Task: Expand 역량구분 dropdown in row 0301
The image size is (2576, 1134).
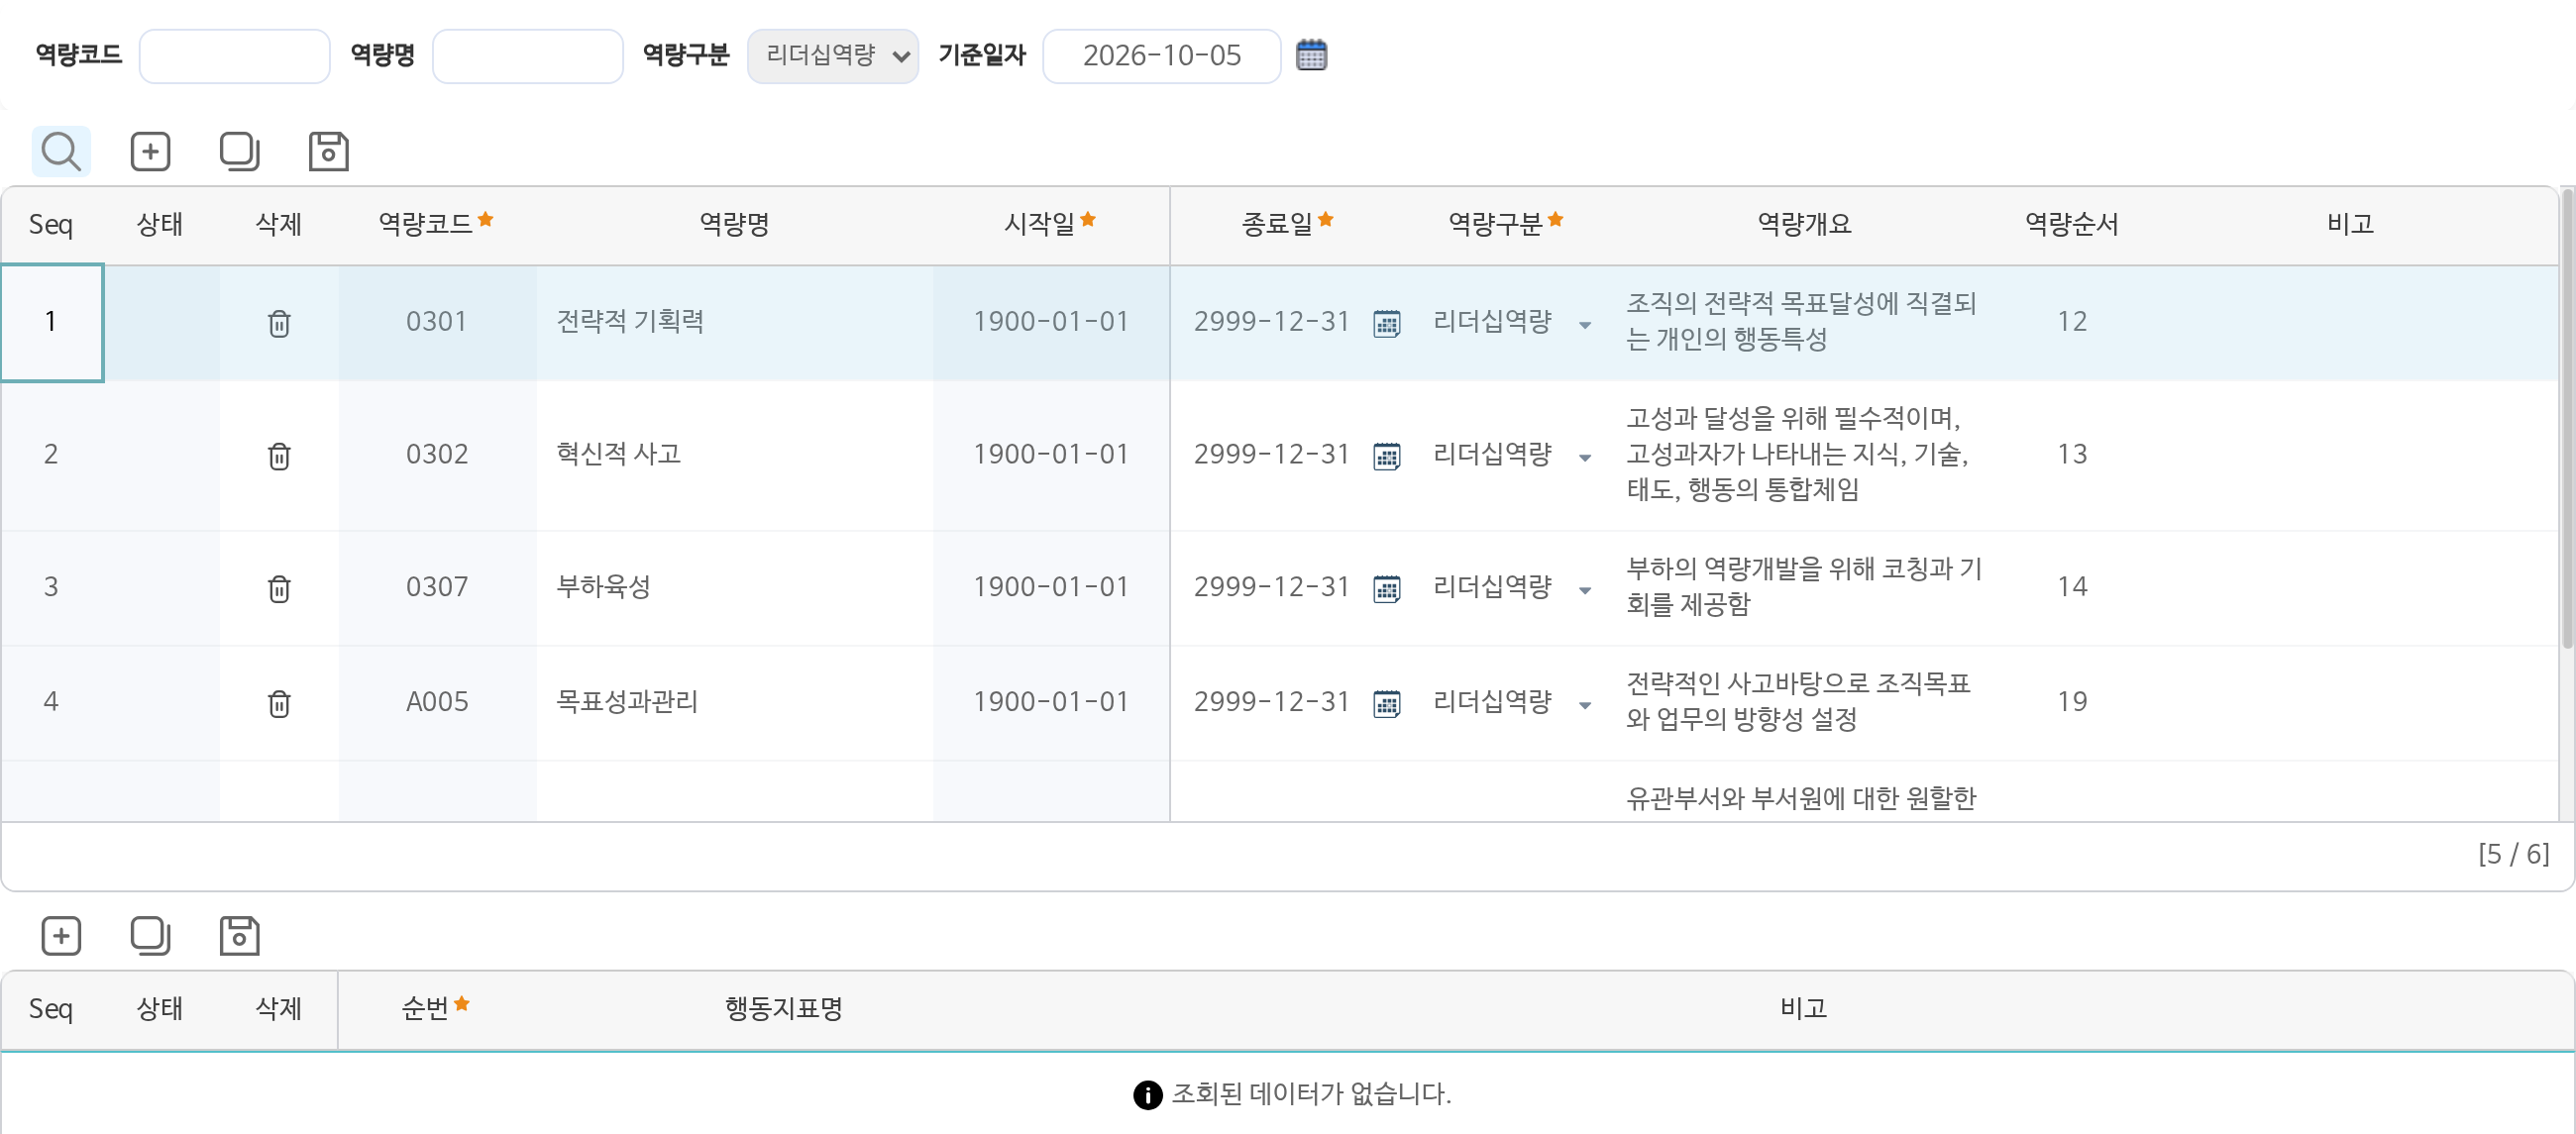Action: (x=1584, y=325)
